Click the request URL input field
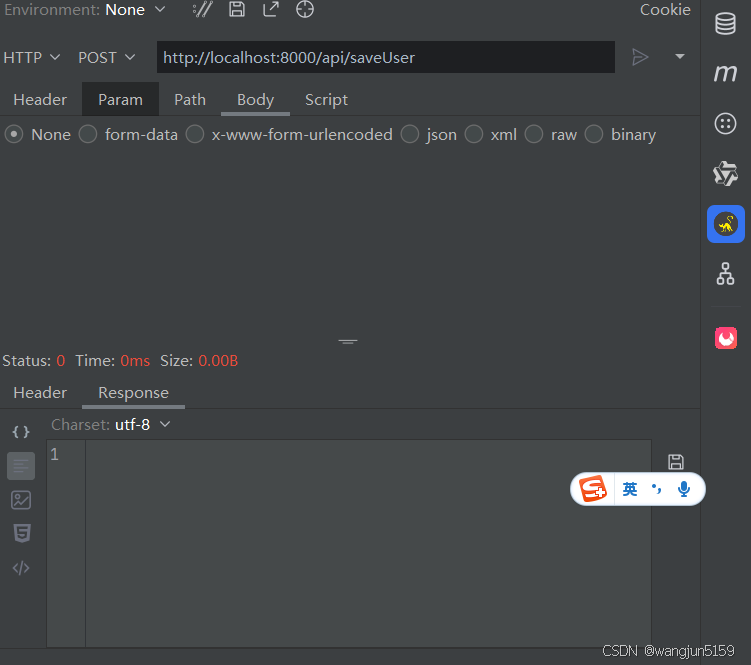 point(386,57)
